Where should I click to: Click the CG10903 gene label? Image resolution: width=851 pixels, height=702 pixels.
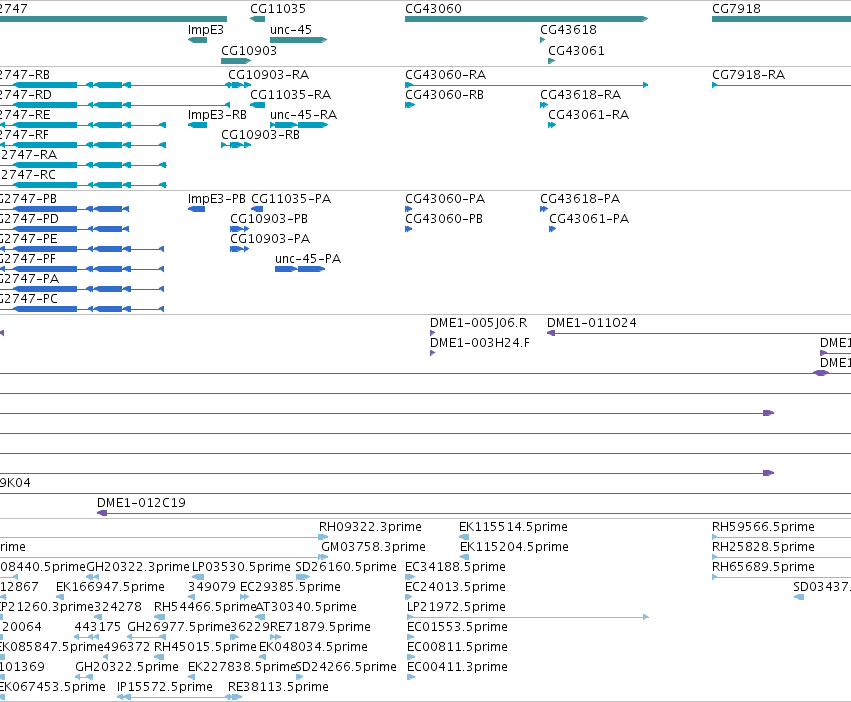(x=249, y=50)
